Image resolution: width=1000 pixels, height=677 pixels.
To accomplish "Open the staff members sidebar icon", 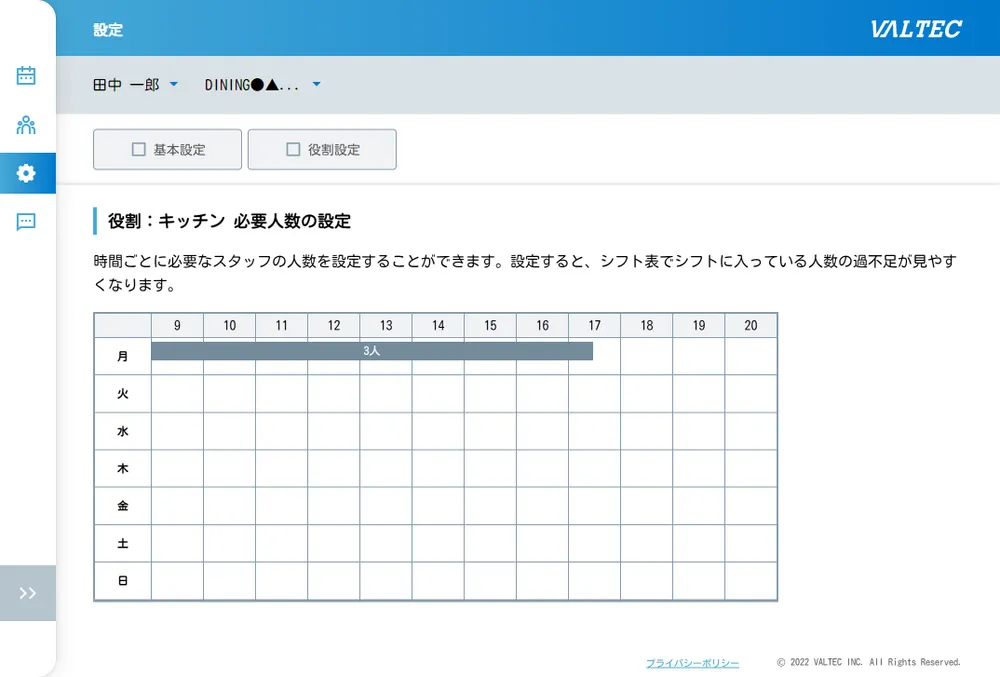I will (x=26, y=125).
